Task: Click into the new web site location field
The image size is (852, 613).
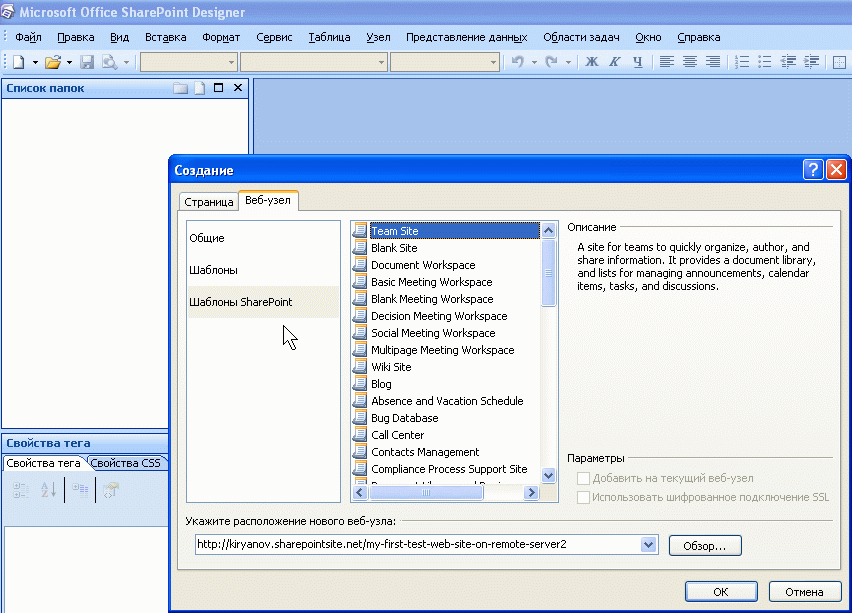Action: pos(418,545)
